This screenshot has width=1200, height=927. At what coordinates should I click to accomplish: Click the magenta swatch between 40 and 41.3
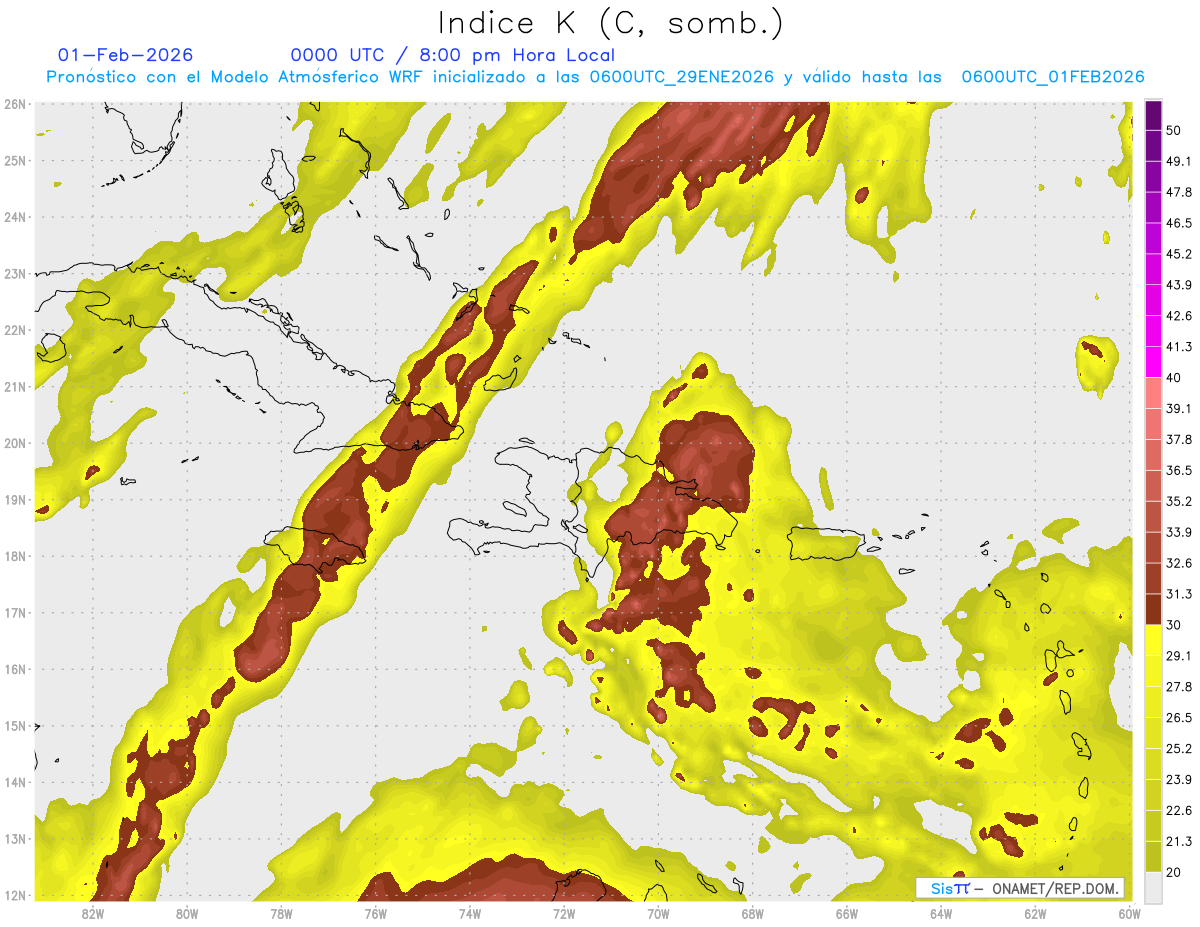point(1153,362)
